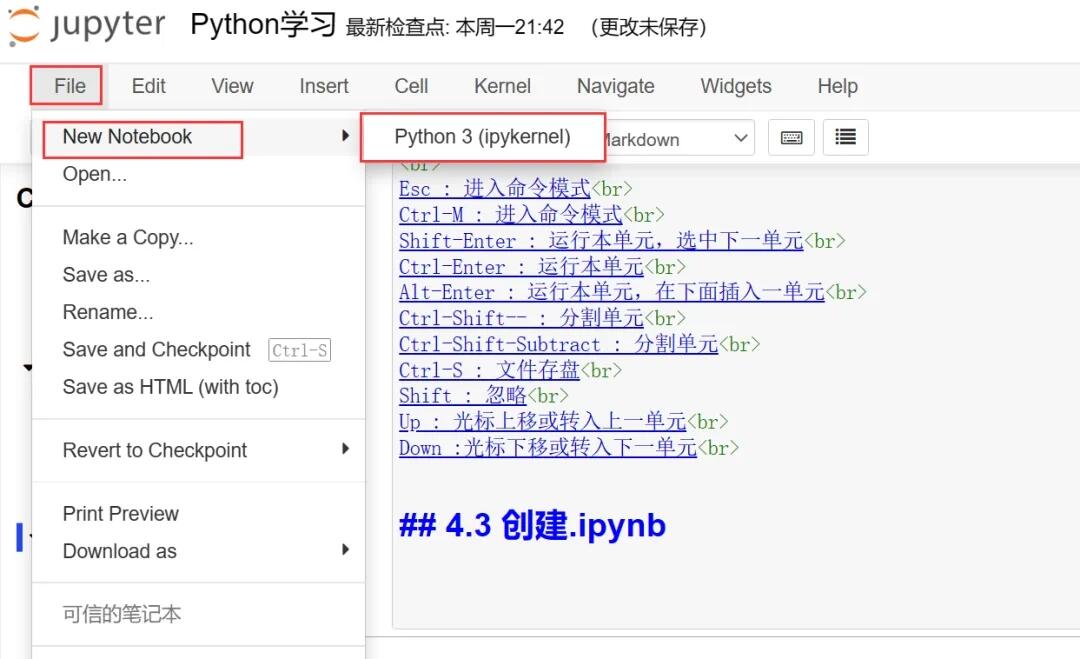
Task: Click the Ctrl-Enter shortcut link
Action: pyautogui.click(x=521, y=266)
